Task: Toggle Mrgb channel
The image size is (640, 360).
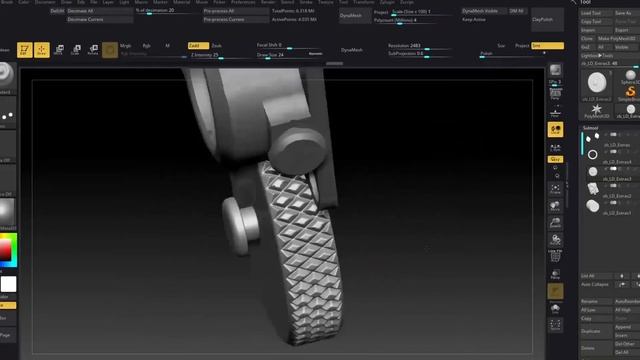Action: 126,46
